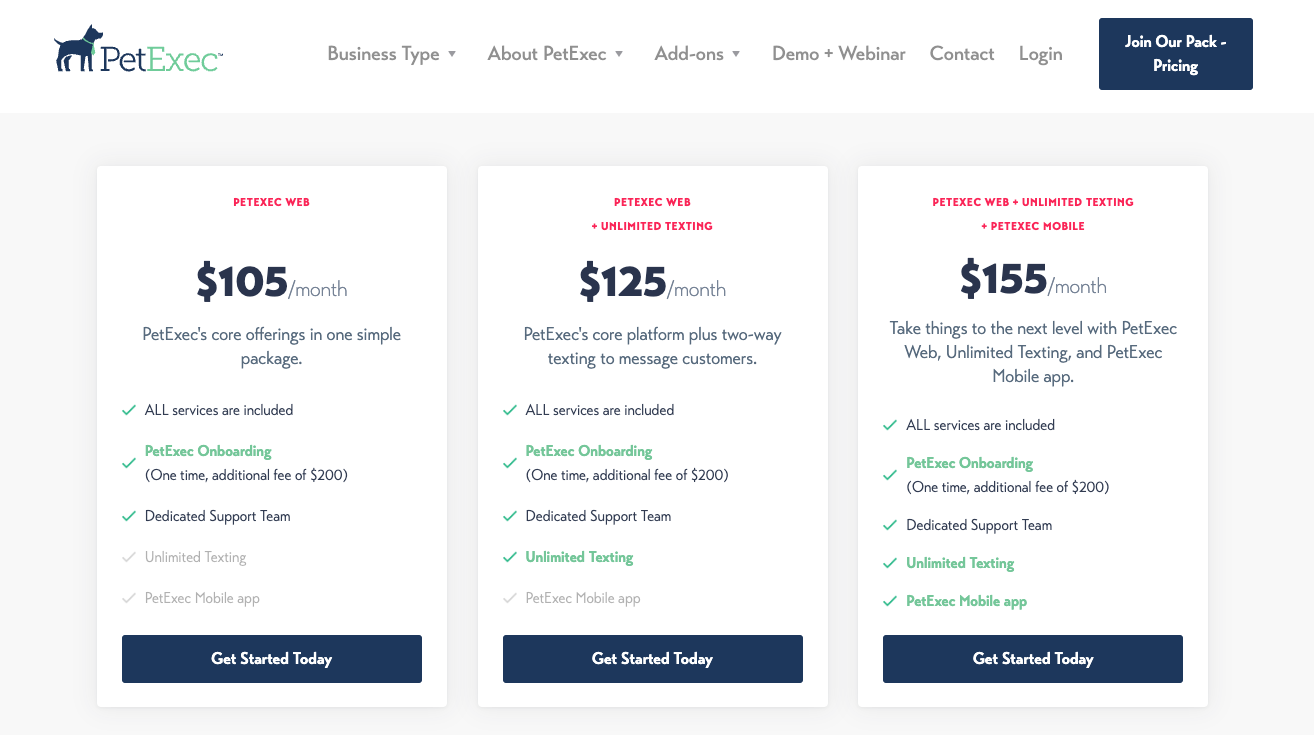Open the PetExec Onboarding link in $155 plan
This screenshot has height=735, width=1314.
(969, 462)
